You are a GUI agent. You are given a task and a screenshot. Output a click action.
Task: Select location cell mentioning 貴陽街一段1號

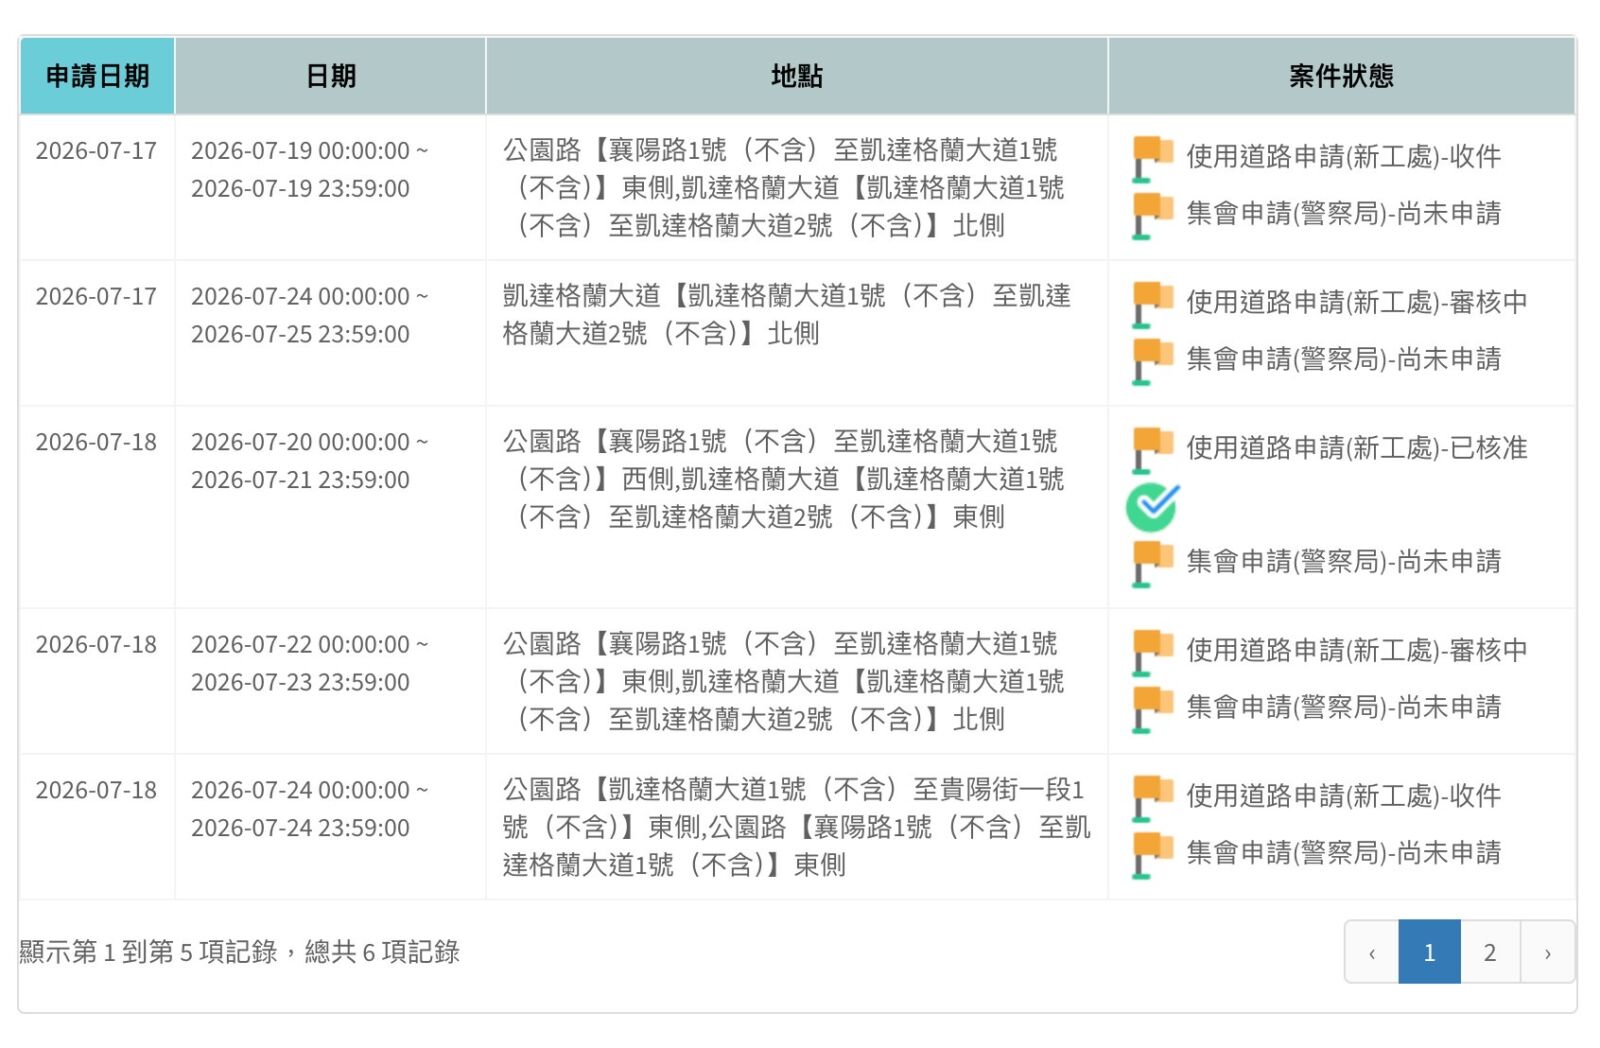pos(796,828)
